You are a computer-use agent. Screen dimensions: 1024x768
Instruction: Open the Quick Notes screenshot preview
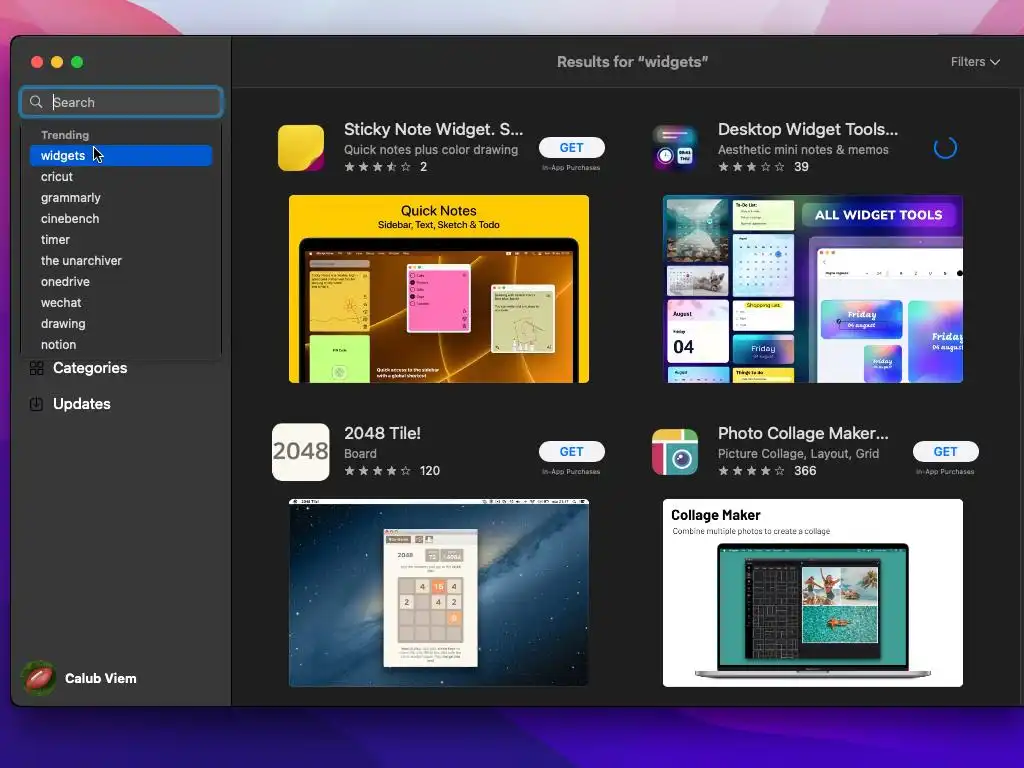coord(439,289)
